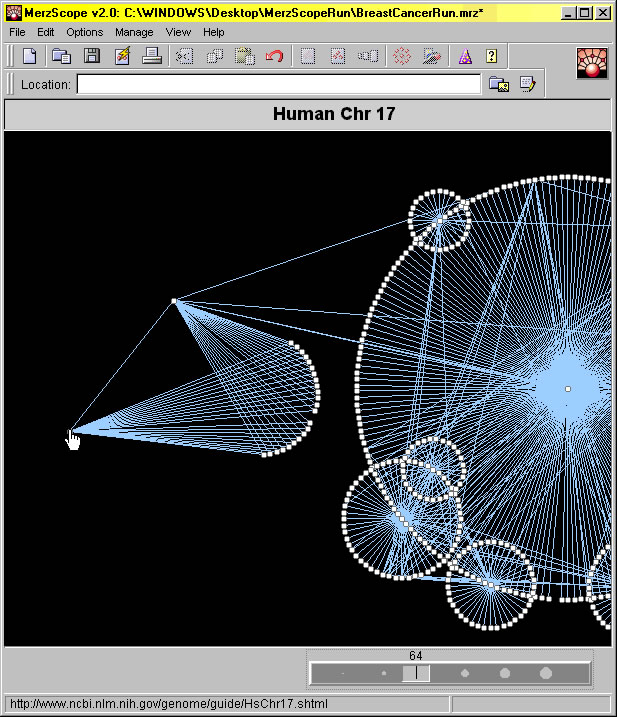Click the MerzScope logo icon at top right
617x717 pixels.
click(592, 62)
